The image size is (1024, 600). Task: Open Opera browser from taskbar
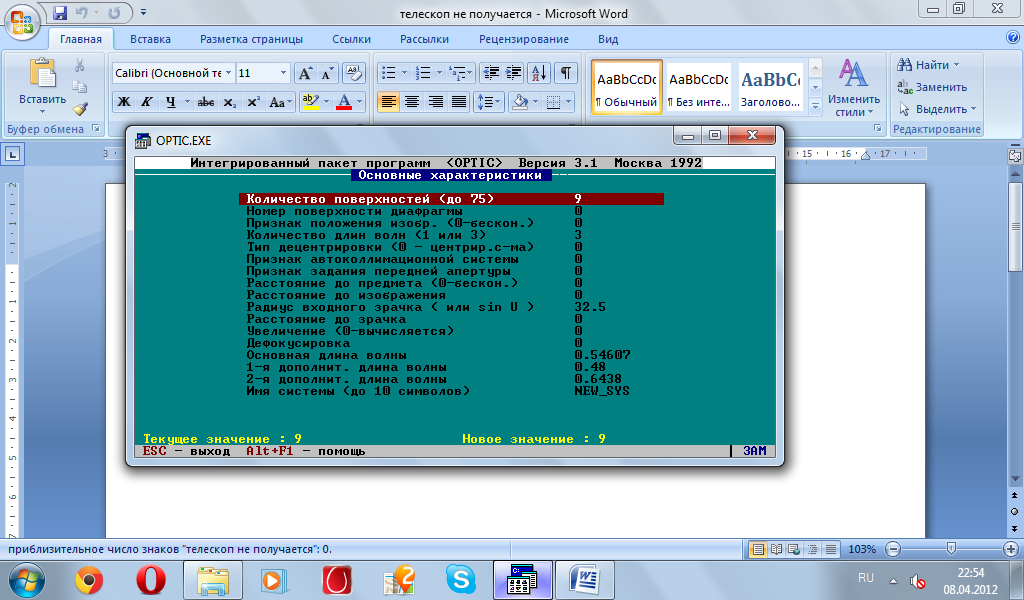[x=150, y=580]
